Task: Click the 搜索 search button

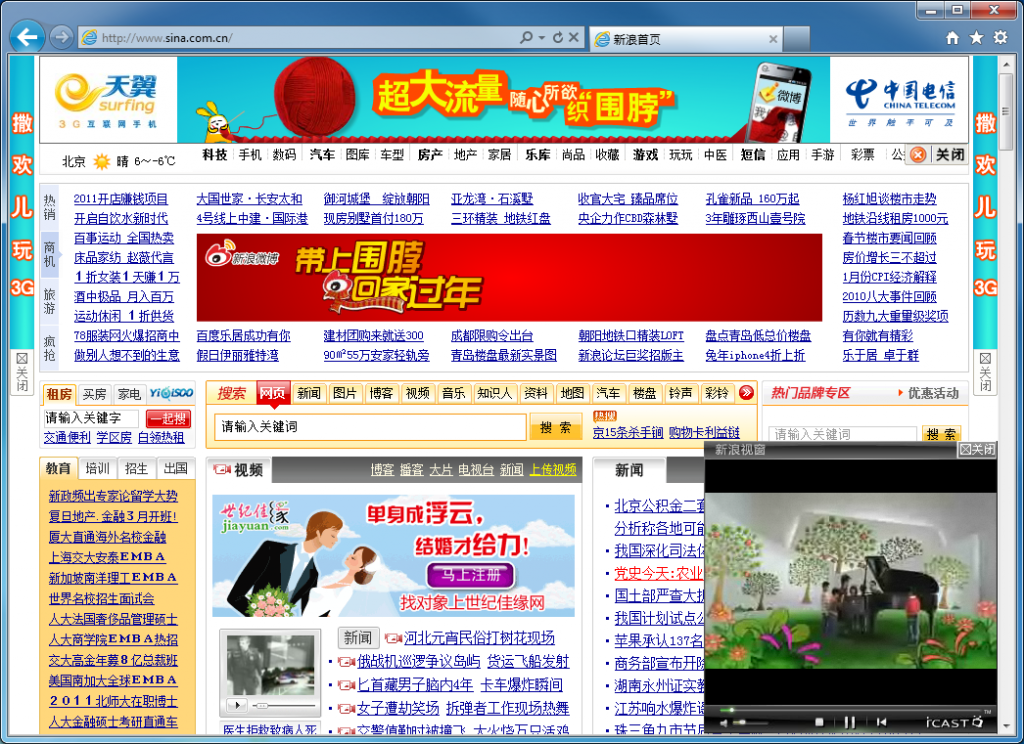Action: [x=557, y=426]
